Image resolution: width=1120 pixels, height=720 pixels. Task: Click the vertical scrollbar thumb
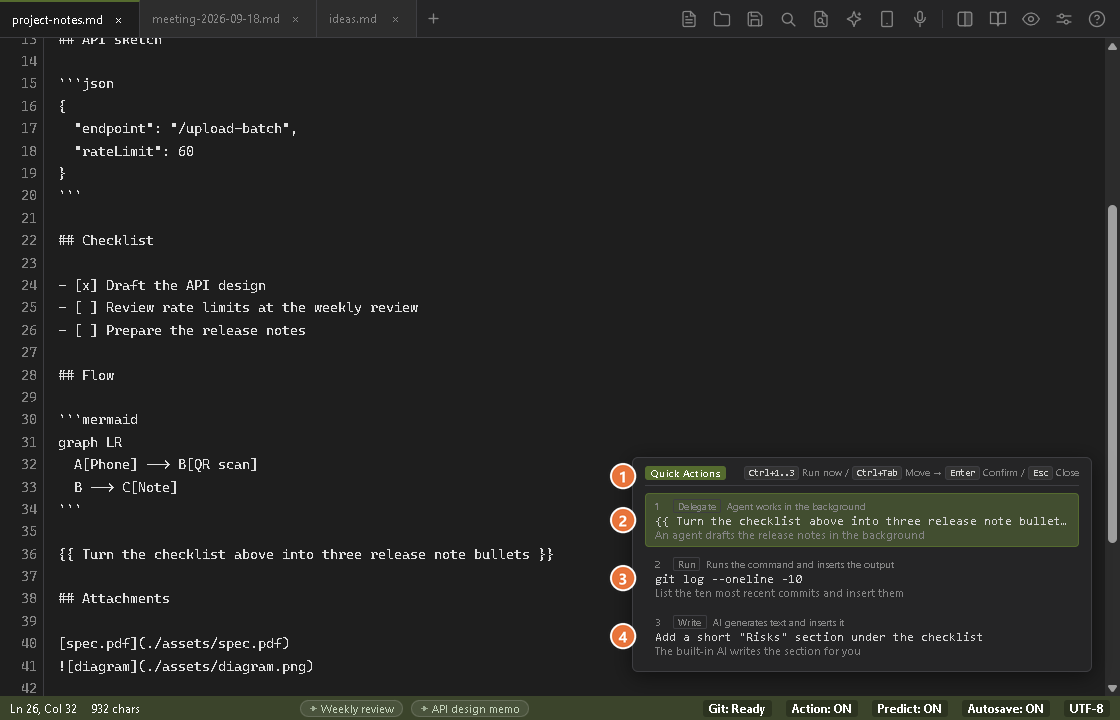pos(1112,373)
